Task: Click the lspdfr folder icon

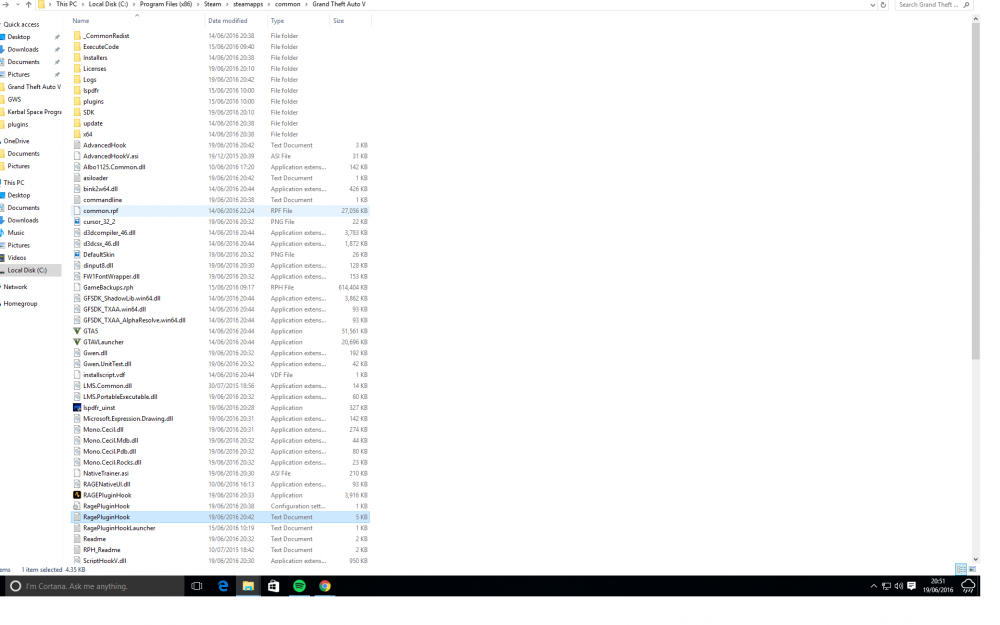Action: (77, 91)
